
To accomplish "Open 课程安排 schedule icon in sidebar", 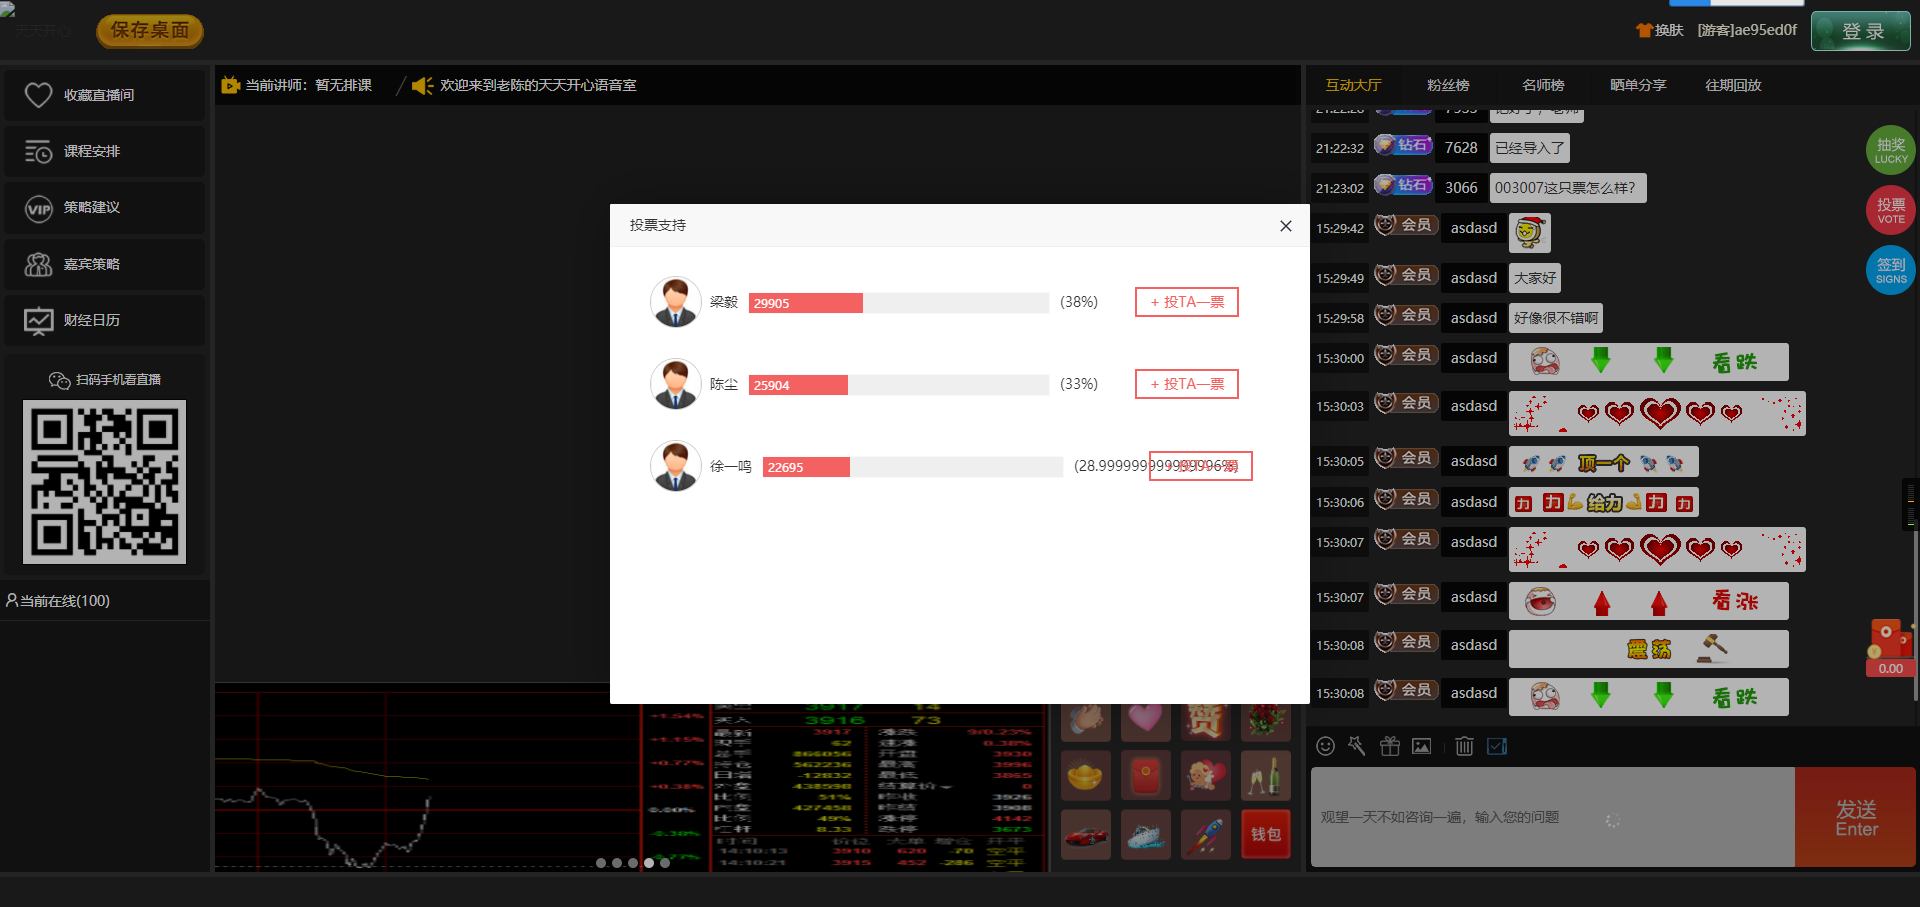I will tap(38, 152).
